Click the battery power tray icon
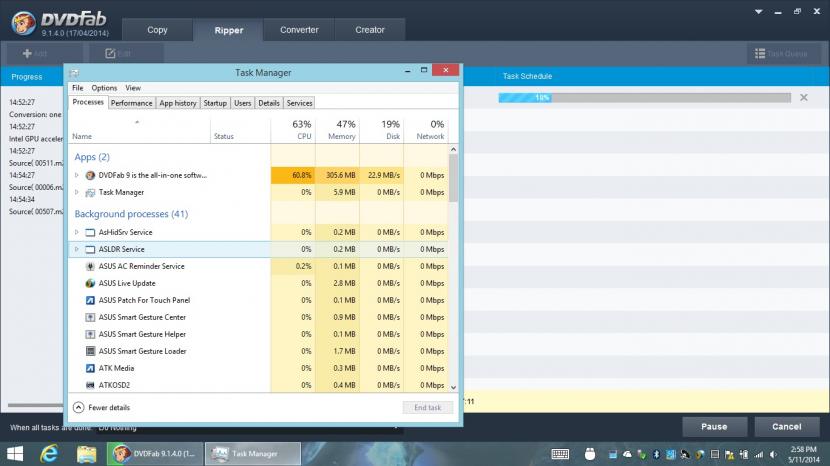830x466 pixels. [x=744, y=454]
